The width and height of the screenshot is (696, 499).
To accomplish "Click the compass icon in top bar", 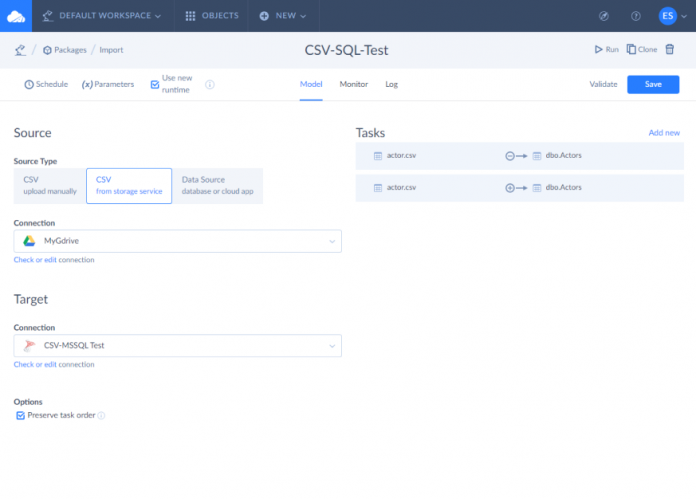I will click(x=604, y=16).
